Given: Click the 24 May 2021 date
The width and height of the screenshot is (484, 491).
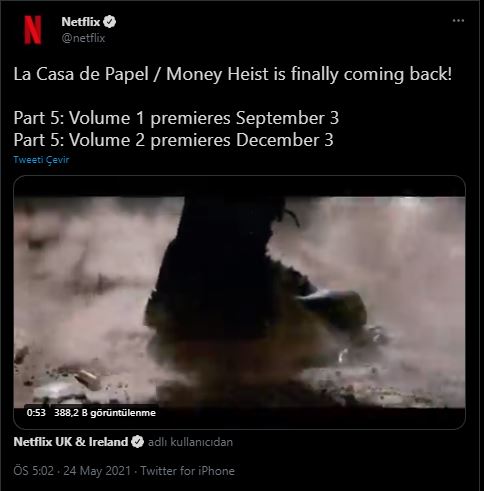Looking at the screenshot, I should coord(97,471).
